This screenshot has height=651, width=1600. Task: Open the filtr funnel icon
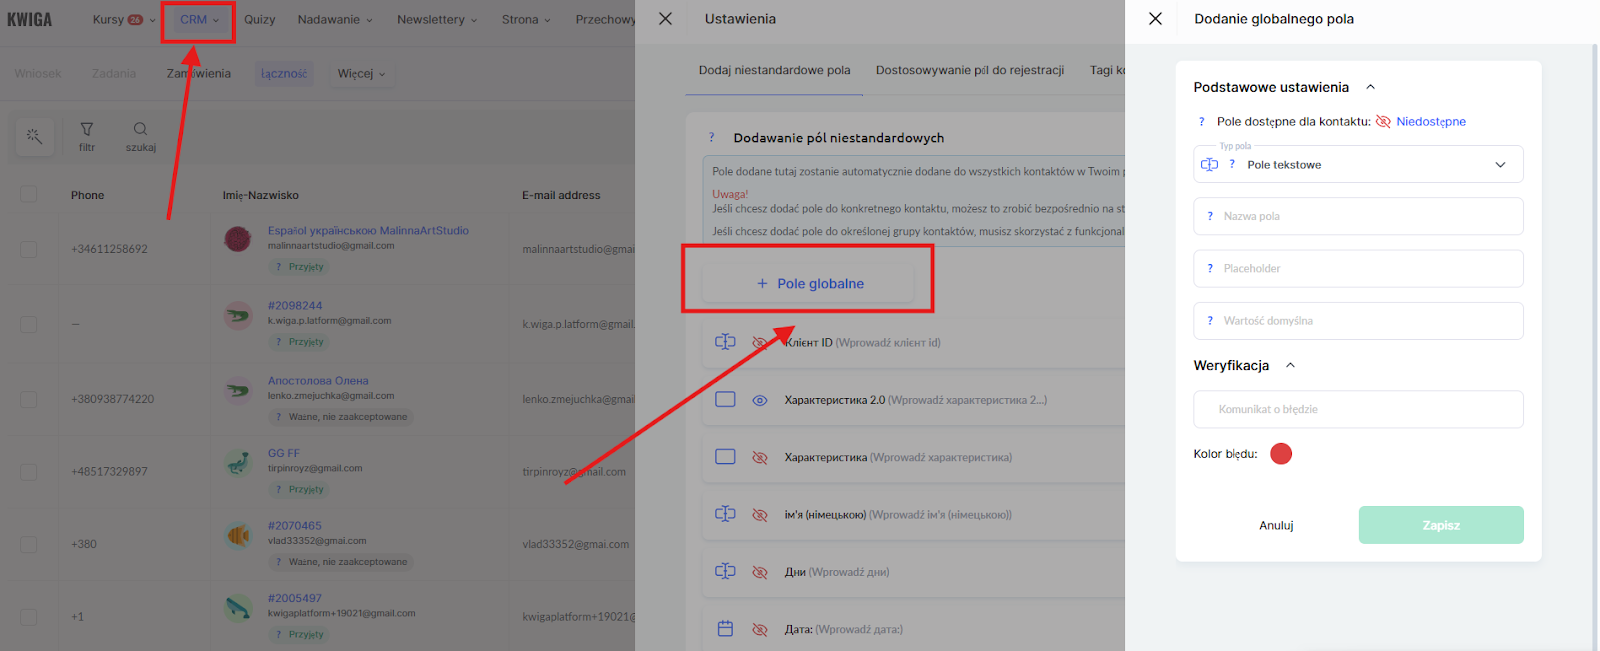(87, 130)
